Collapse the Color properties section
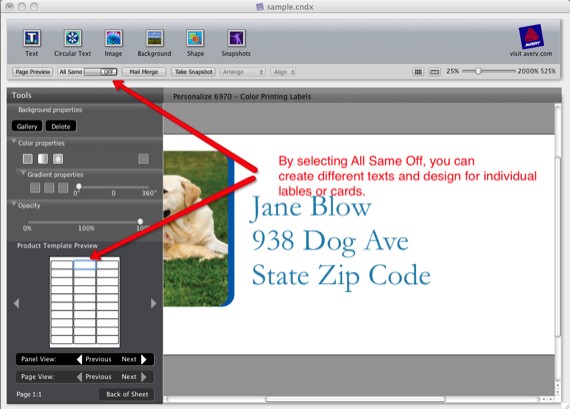570x409 pixels. click(x=14, y=141)
